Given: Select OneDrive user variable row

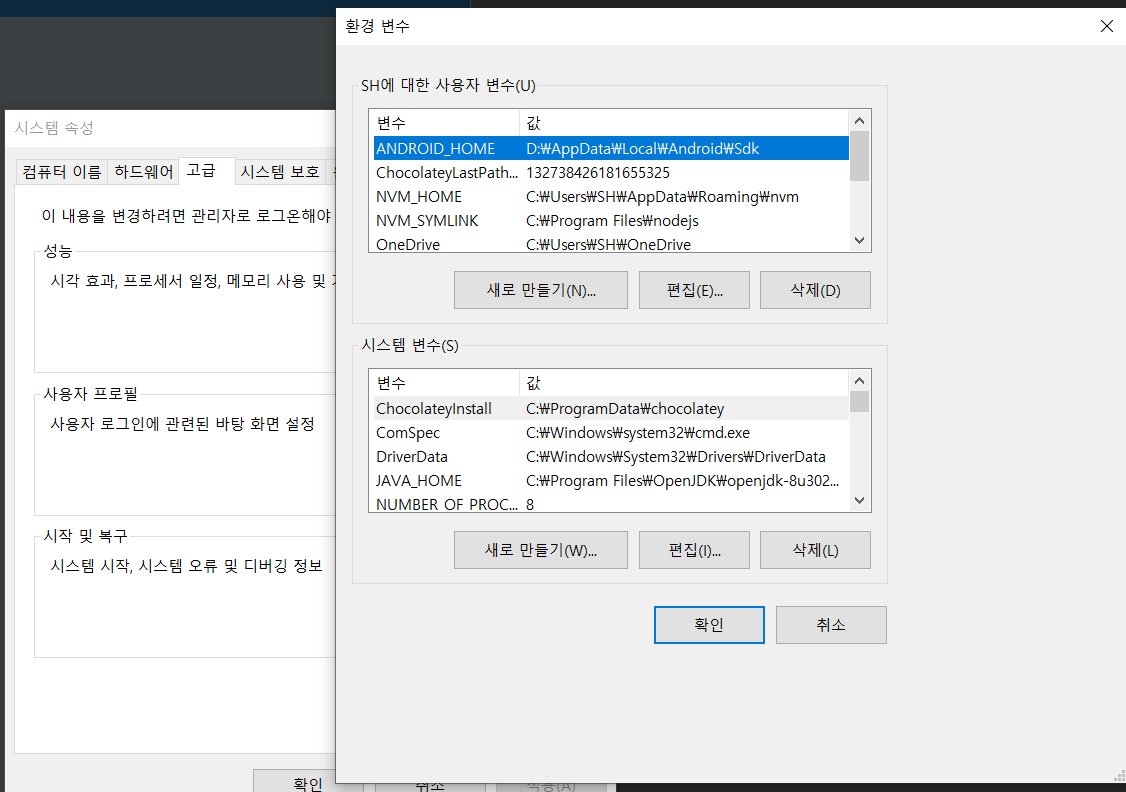Looking at the screenshot, I should pos(610,243).
